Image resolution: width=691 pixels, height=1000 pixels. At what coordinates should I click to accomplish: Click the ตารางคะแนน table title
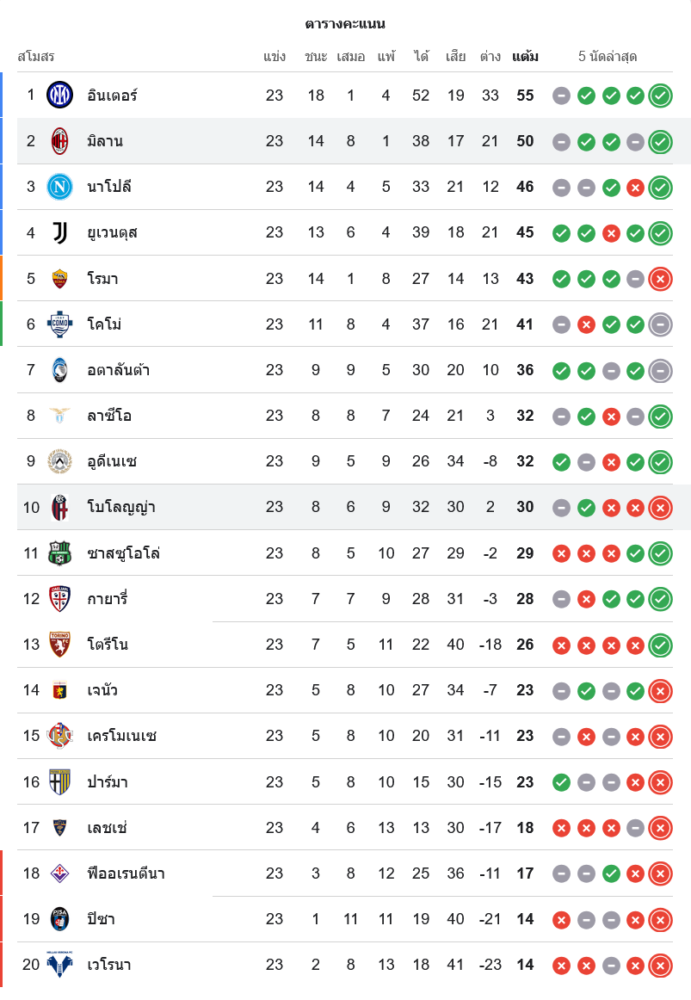point(345,24)
